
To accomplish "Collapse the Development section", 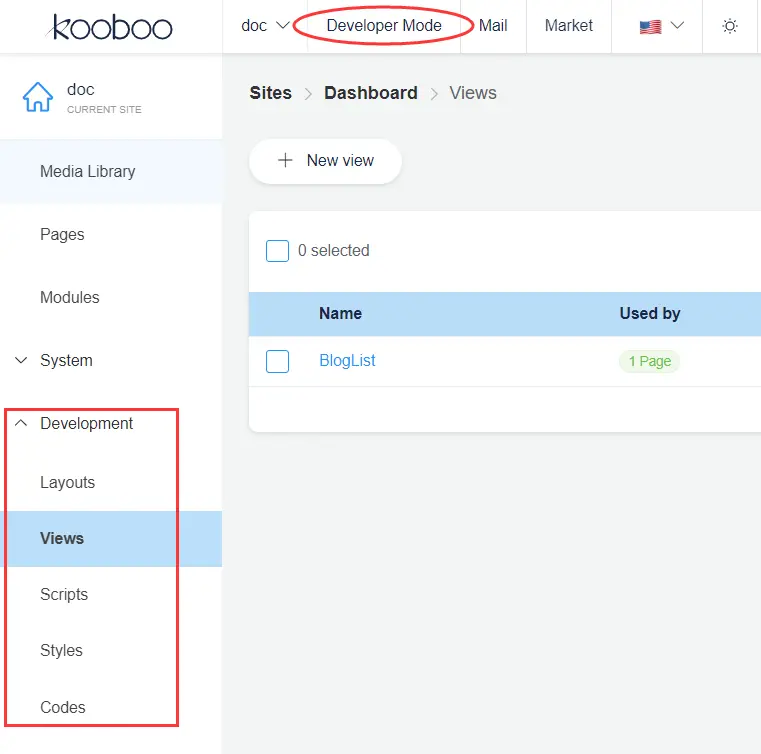I will pos(22,424).
